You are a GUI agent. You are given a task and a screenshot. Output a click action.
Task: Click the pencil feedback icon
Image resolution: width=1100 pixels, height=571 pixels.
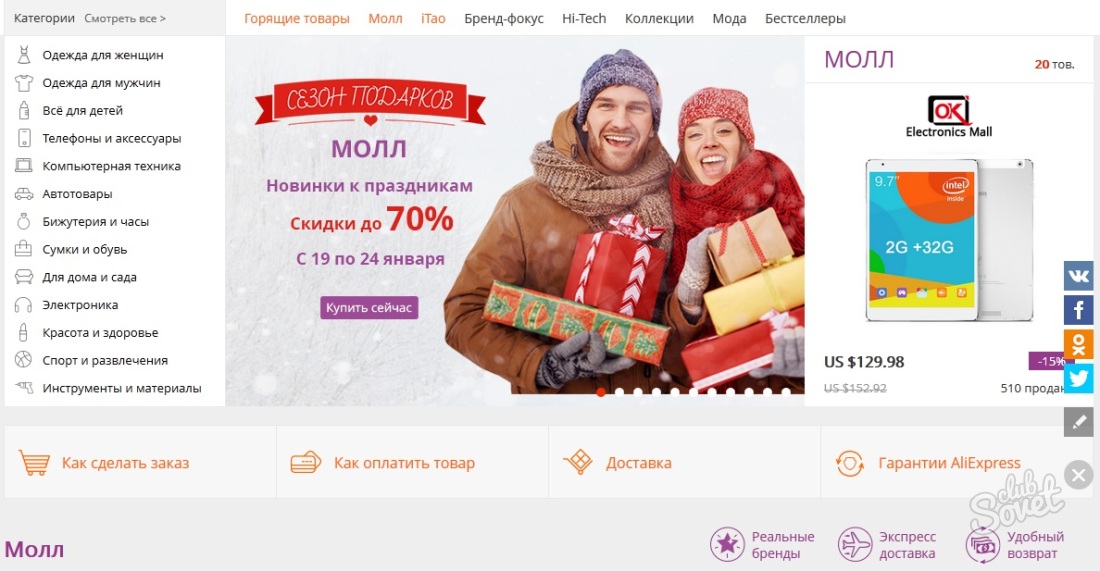point(1078,422)
